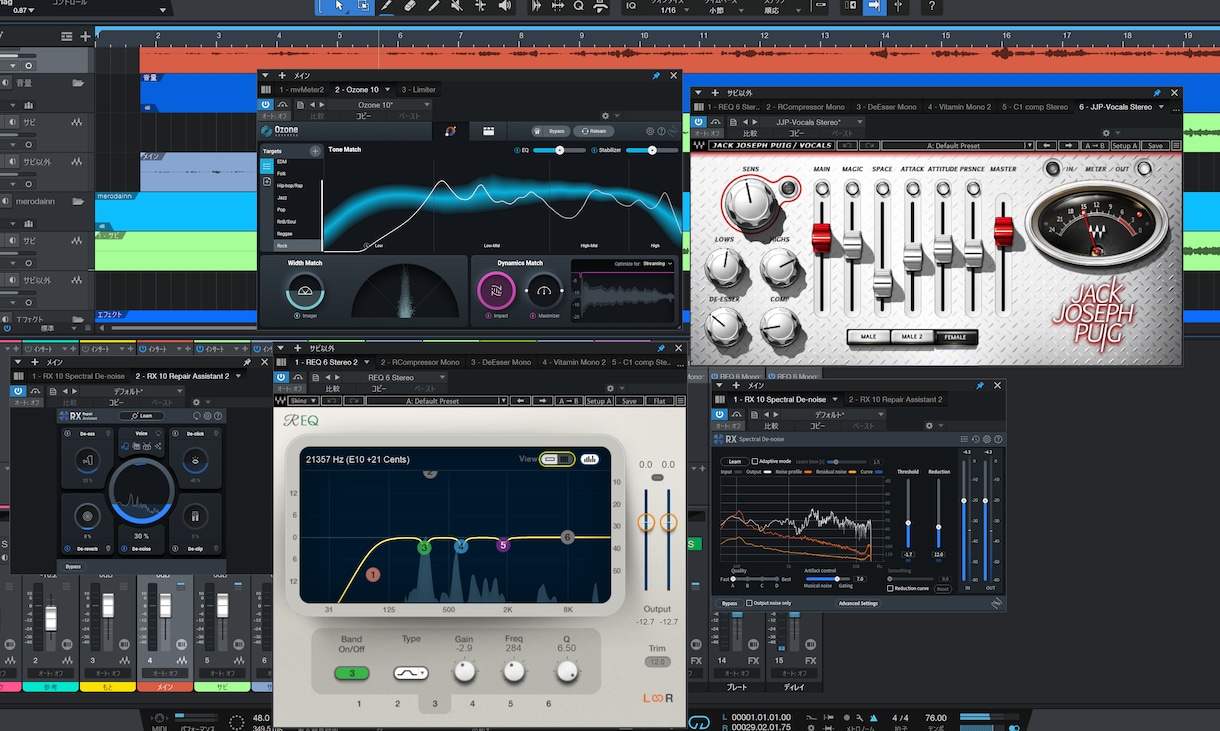The width and height of the screenshot is (1220, 731).
Task: Adjust the RX Threshold slider handle
Action: (908, 523)
